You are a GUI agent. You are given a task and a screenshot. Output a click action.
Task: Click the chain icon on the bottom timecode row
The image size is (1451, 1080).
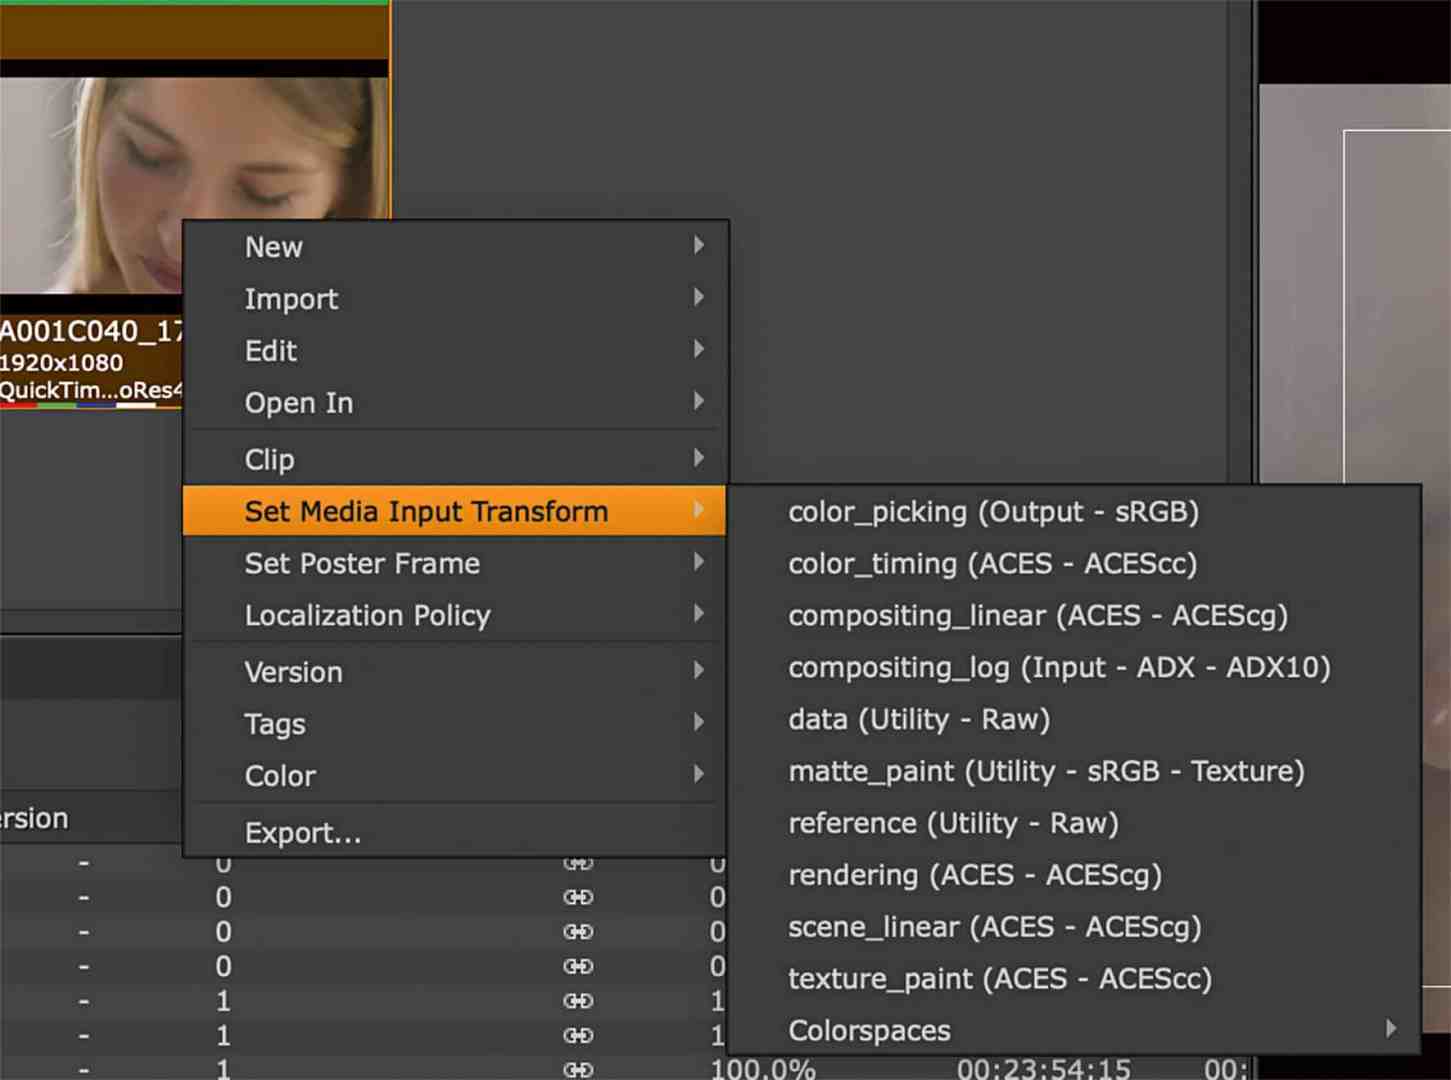(578, 1068)
